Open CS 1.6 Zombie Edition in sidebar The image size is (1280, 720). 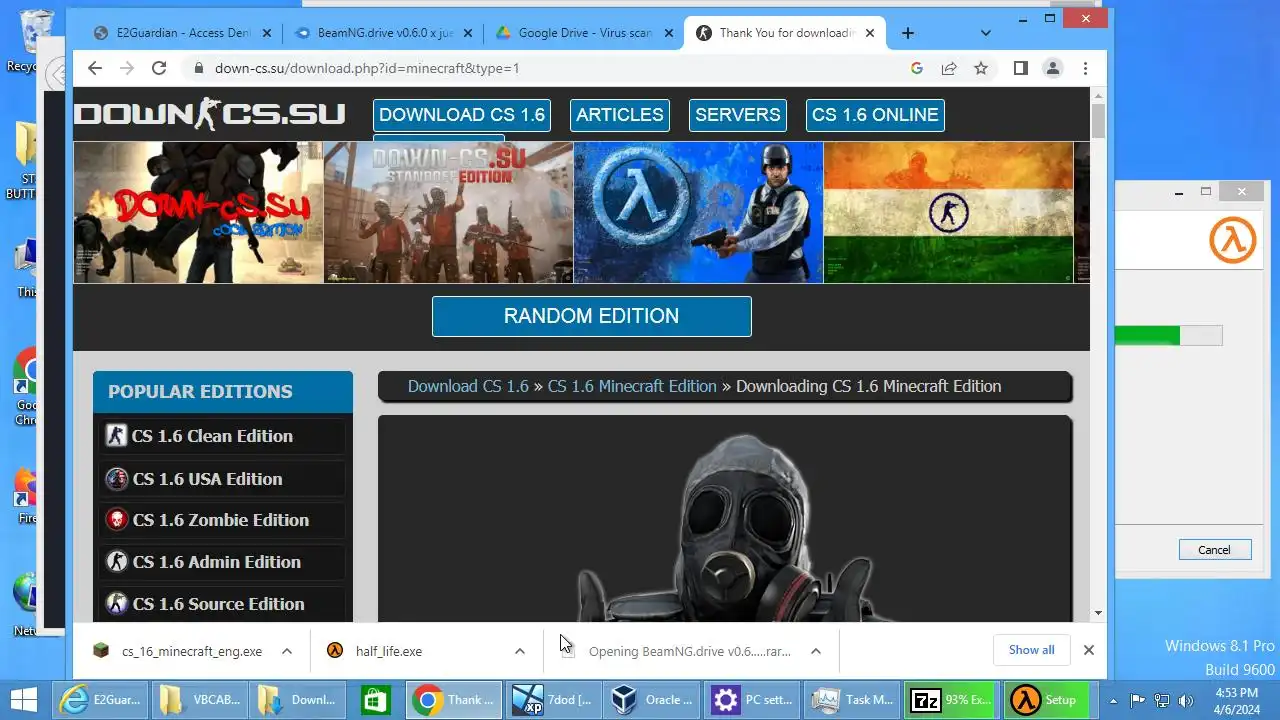tap(221, 520)
